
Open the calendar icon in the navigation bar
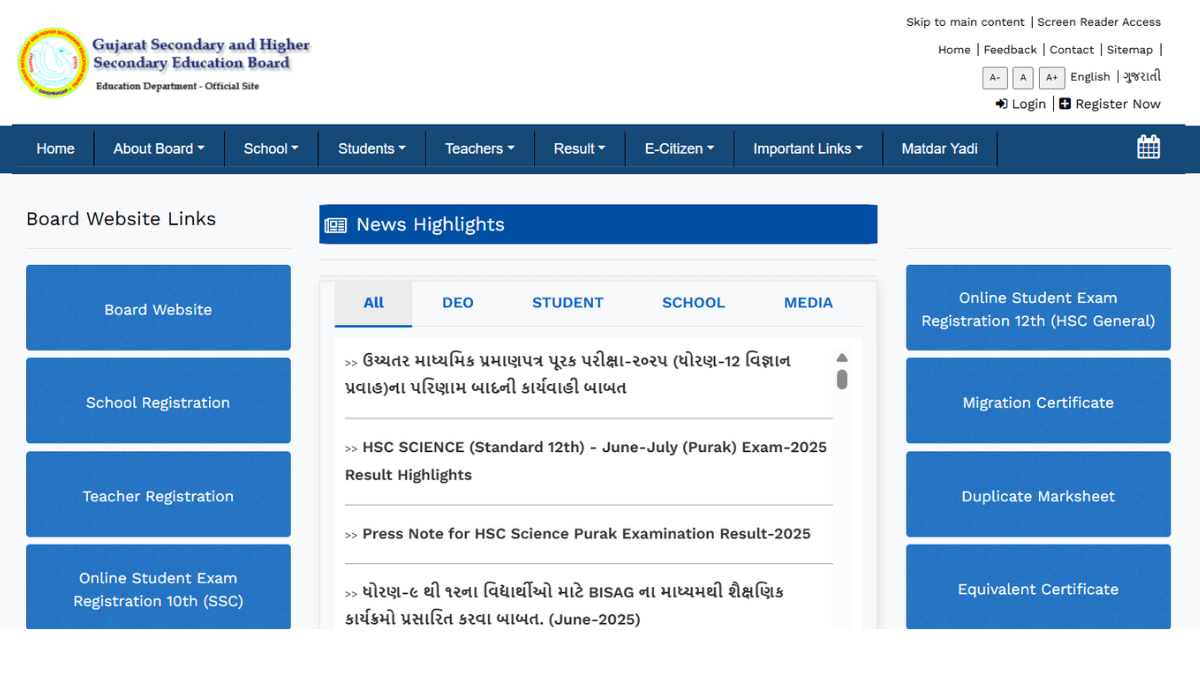(1148, 146)
